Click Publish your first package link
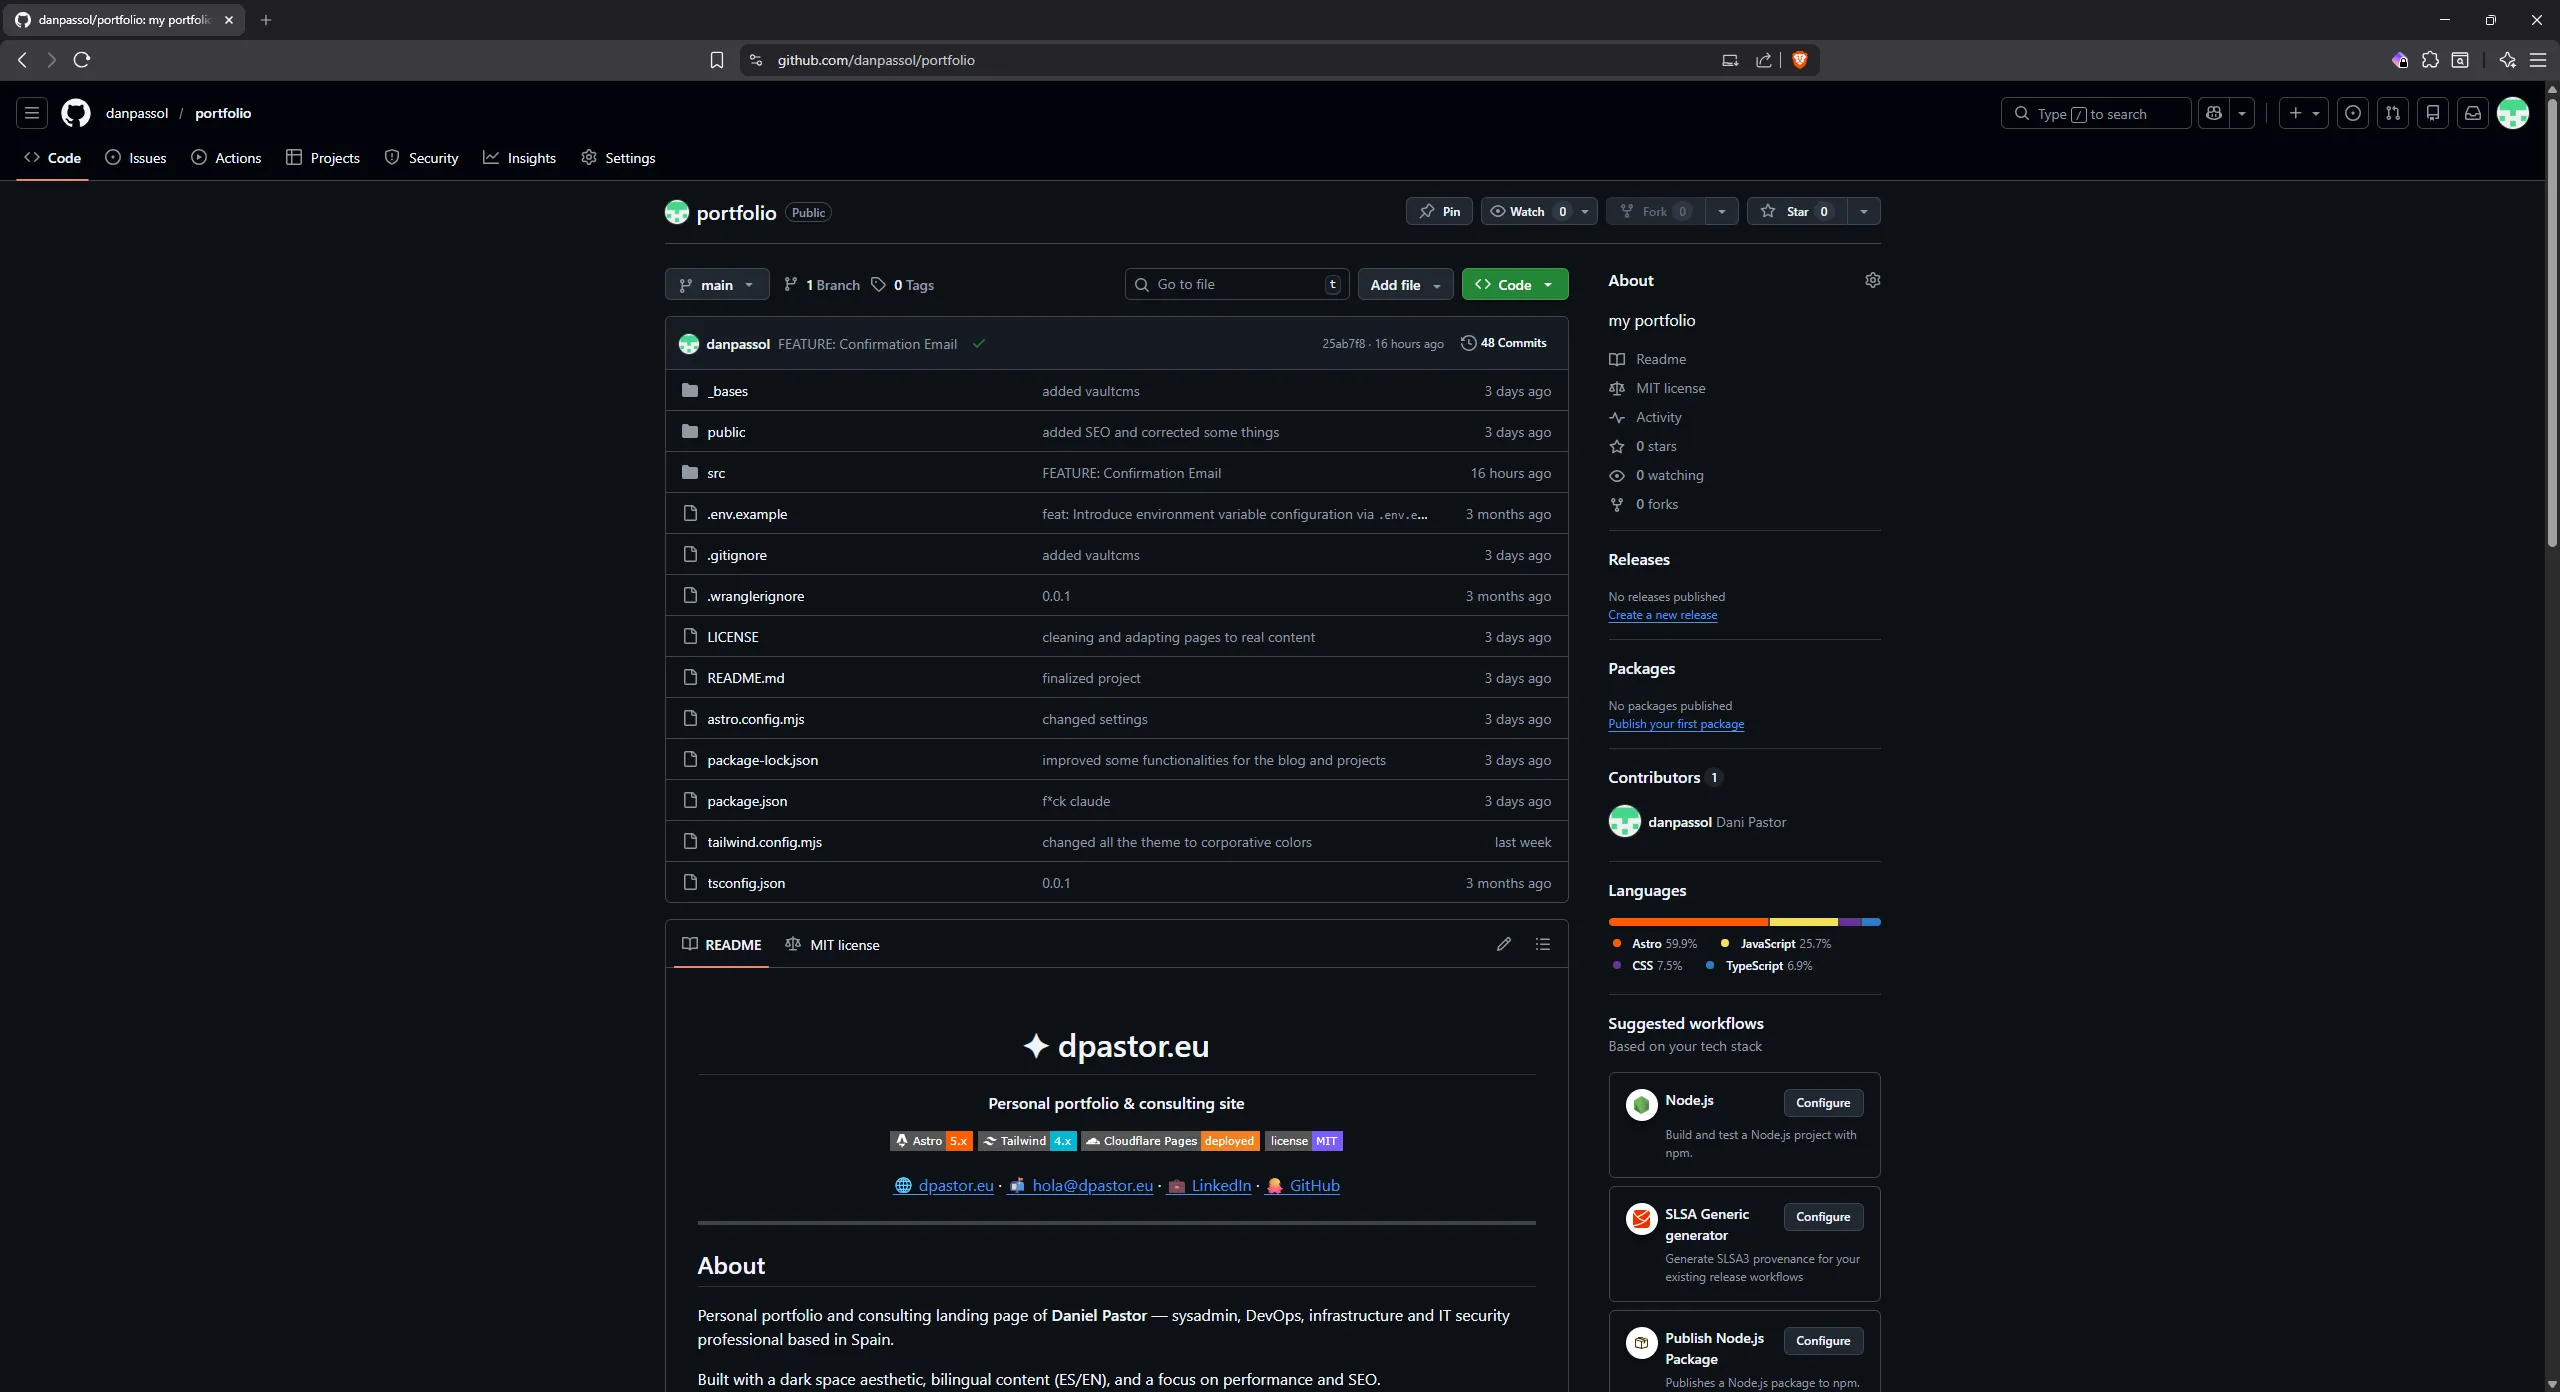 pos(1676,724)
